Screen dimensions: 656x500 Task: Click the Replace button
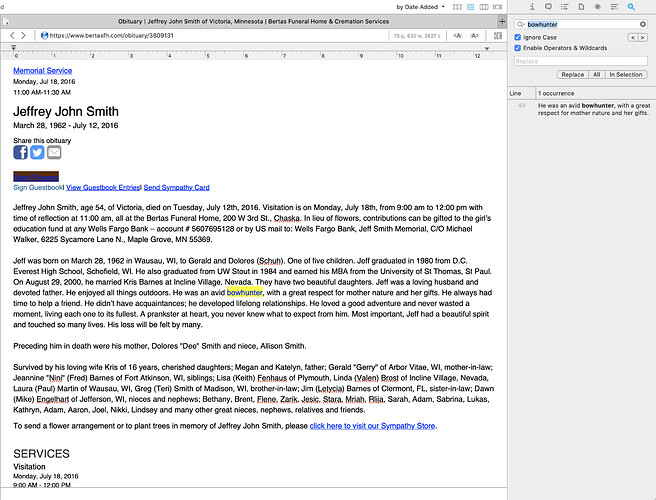pos(572,74)
